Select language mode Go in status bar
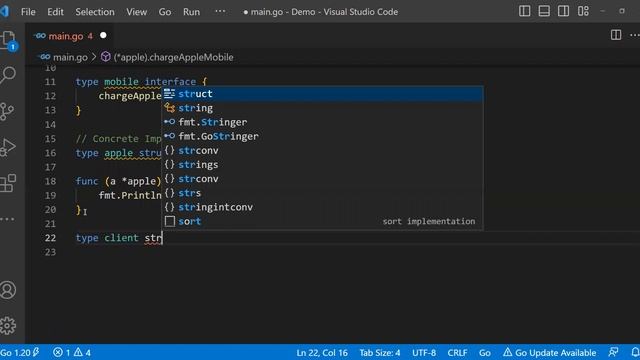Image resolution: width=640 pixels, height=360 pixels. point(484,352)
